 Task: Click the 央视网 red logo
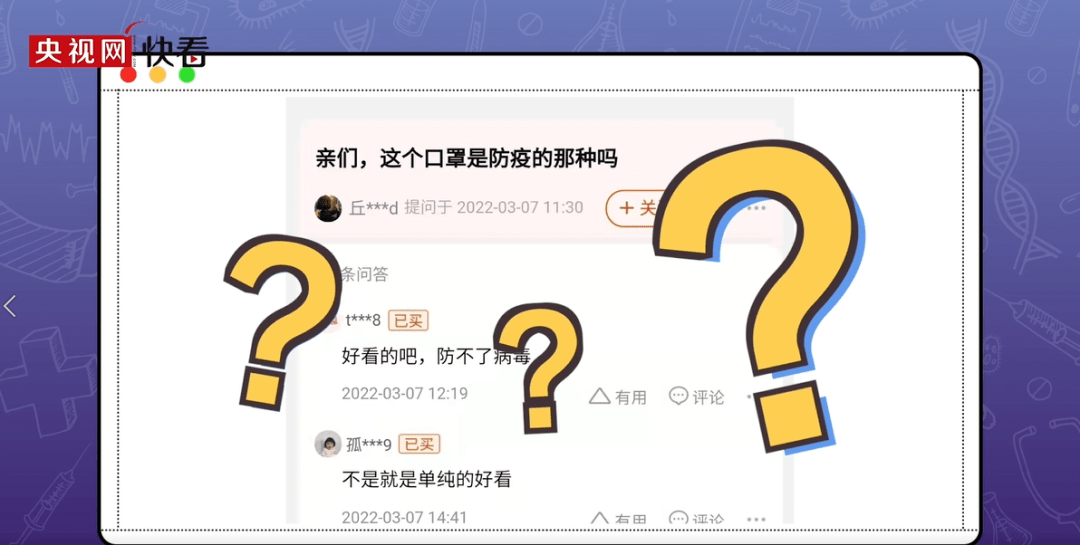click(78, 50)
